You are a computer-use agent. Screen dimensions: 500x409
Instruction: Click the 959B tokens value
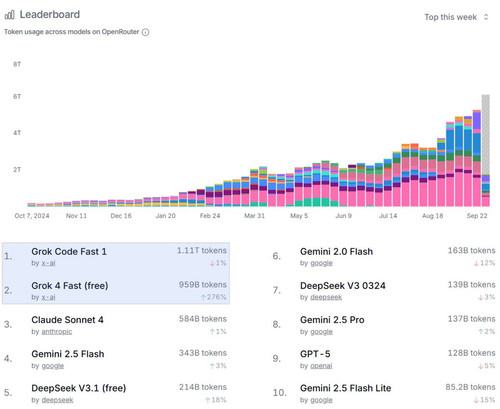pos(203,285)
